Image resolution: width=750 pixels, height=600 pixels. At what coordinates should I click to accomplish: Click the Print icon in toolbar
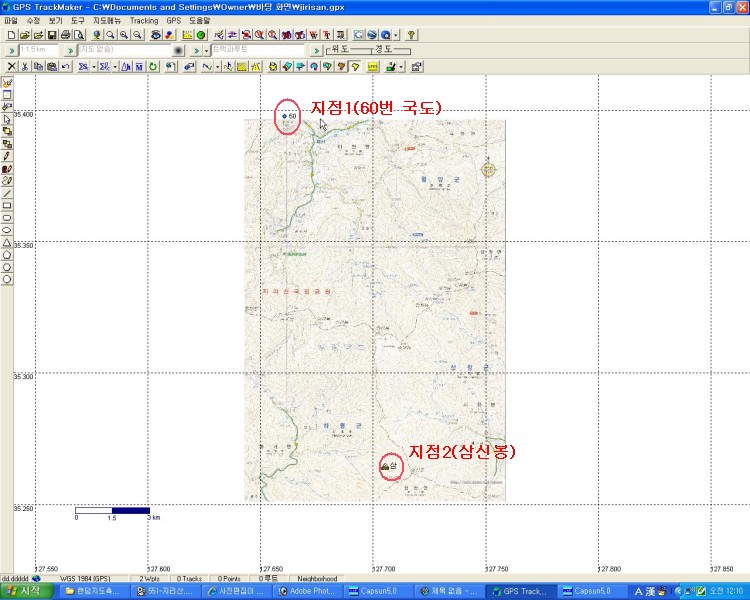coord(66,35)
